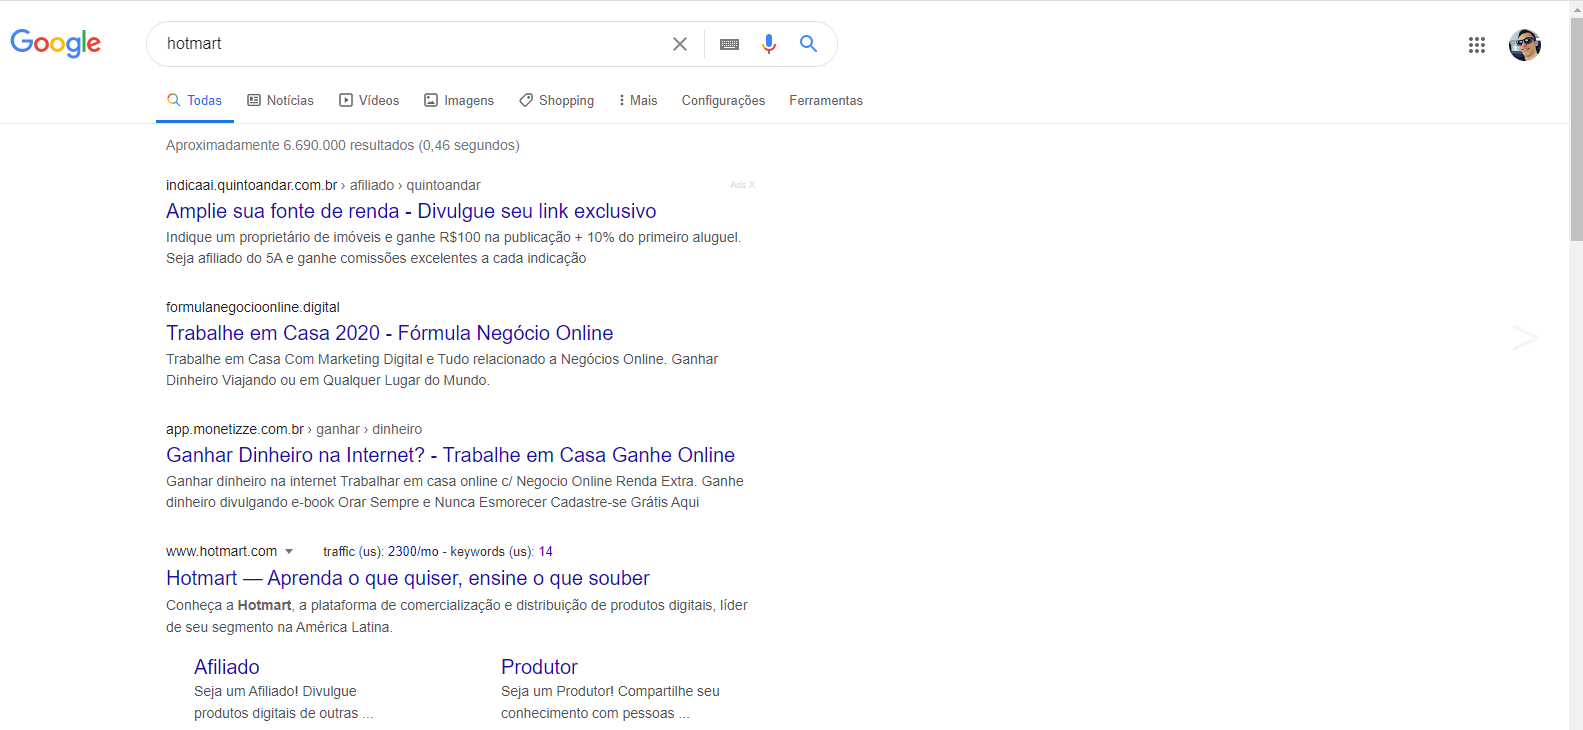This screenshot has height=730, width=1583.
Task: Switch to the Shopping tab
Action: 556,100
